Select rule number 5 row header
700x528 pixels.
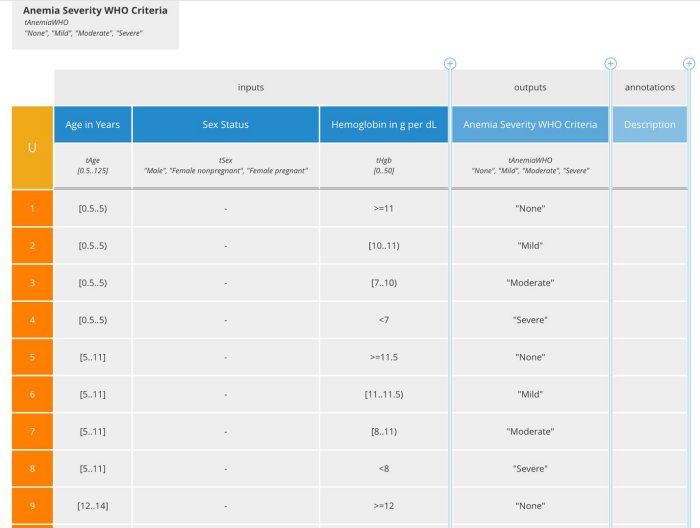point(32,357)
